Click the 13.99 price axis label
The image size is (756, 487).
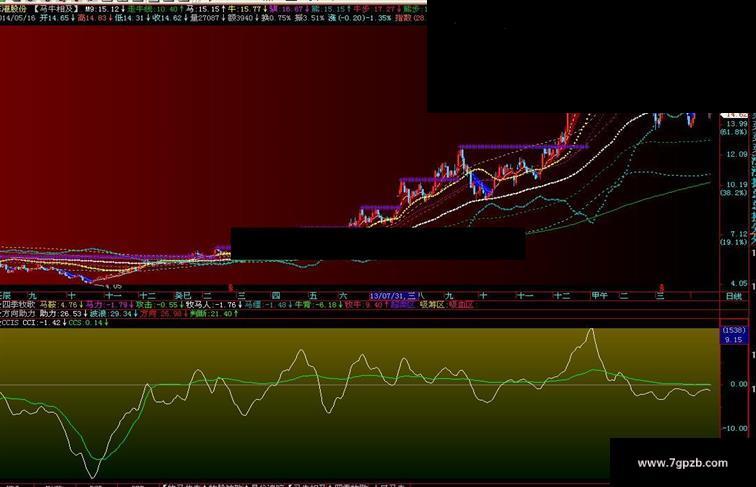click(736, 124)
